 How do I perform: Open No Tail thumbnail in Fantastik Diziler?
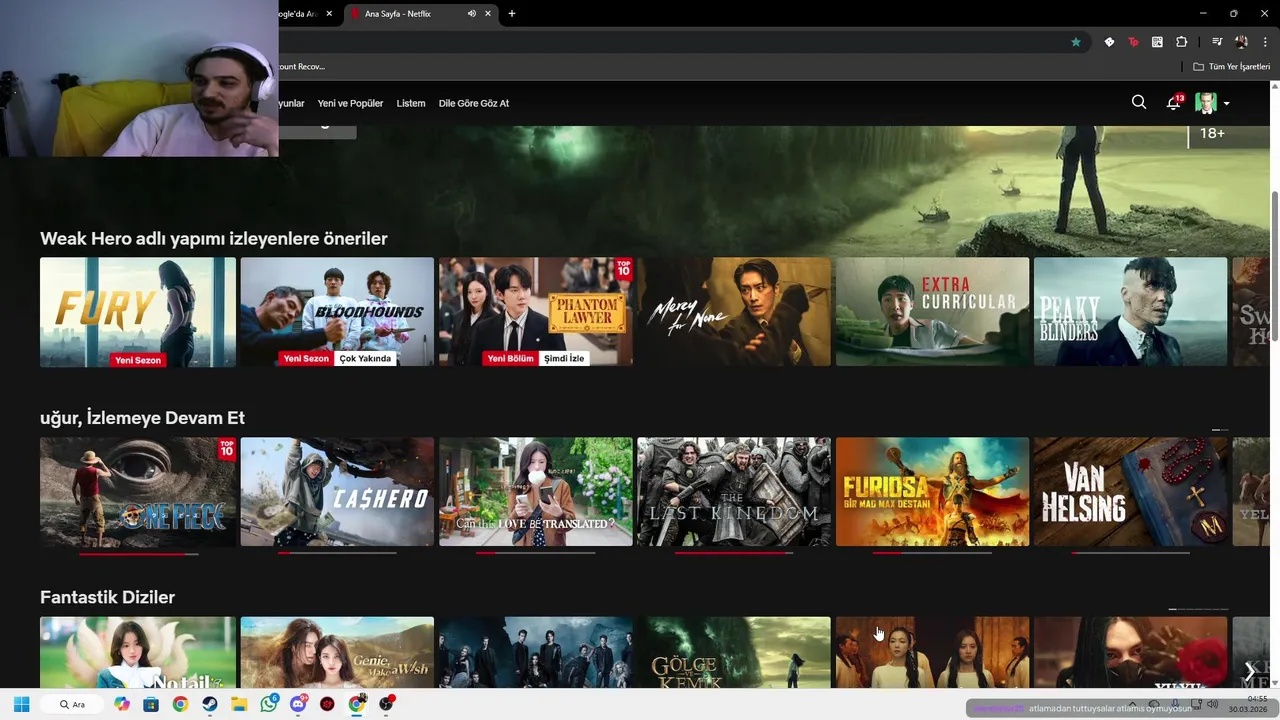tap(138, 652)
